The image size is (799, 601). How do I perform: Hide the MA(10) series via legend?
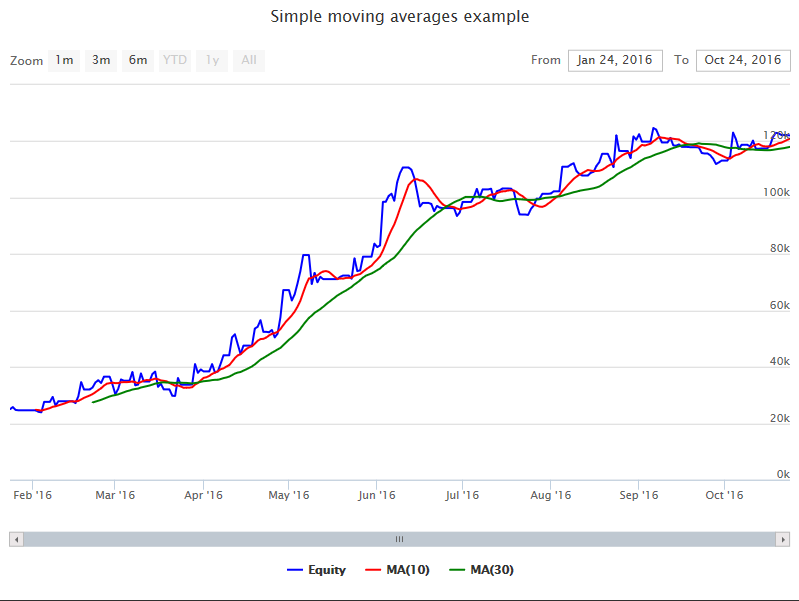397,570
